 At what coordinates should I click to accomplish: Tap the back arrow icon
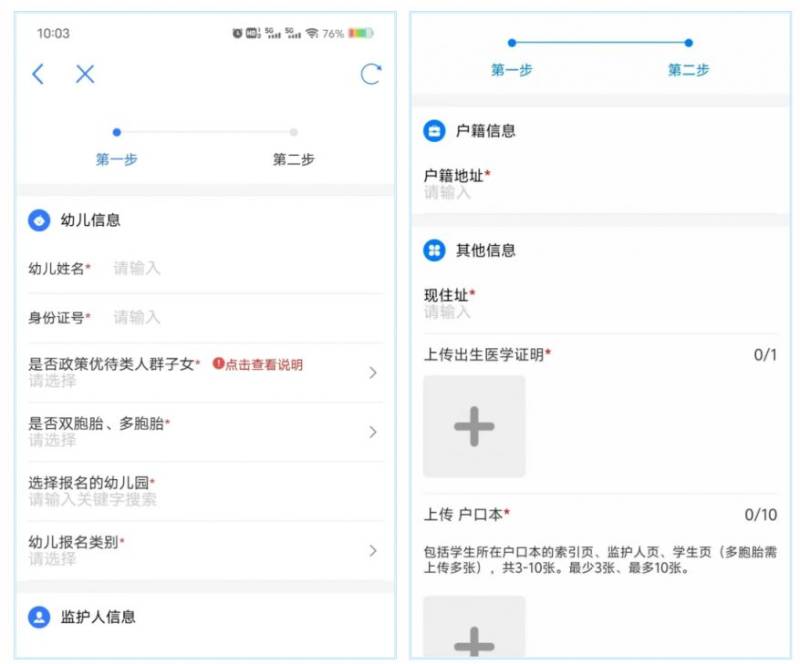38,74
